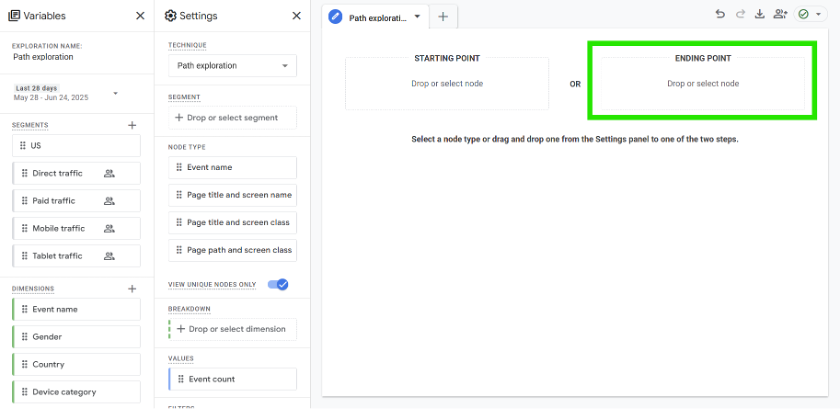The image size is (840, 410).
Task: Click the Breakdown section label
Action: (189, 309)
